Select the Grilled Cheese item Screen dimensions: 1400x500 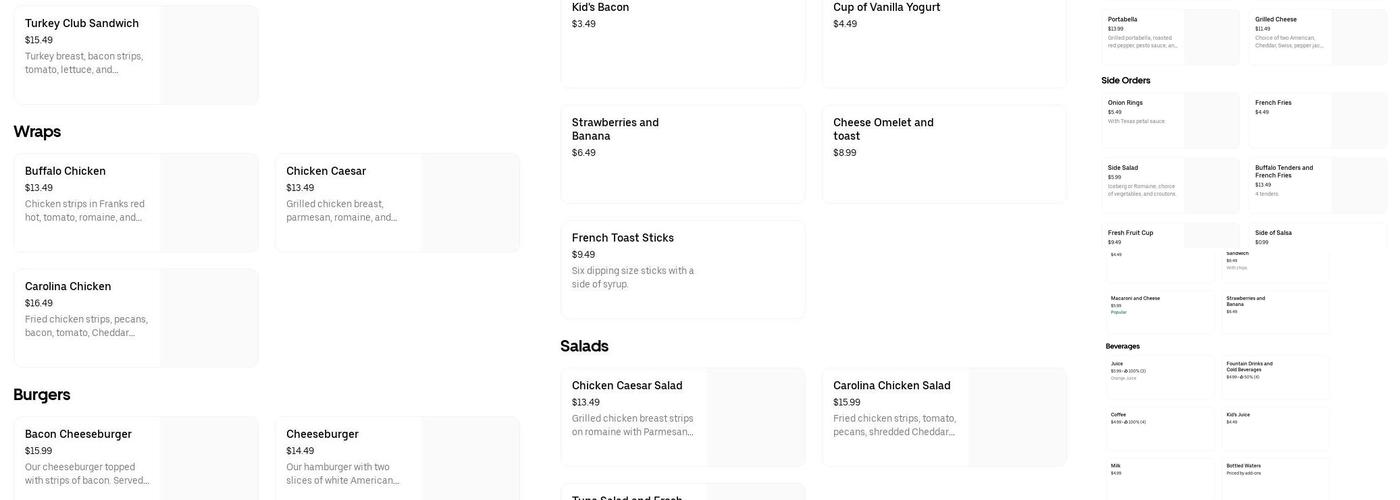1292,37
